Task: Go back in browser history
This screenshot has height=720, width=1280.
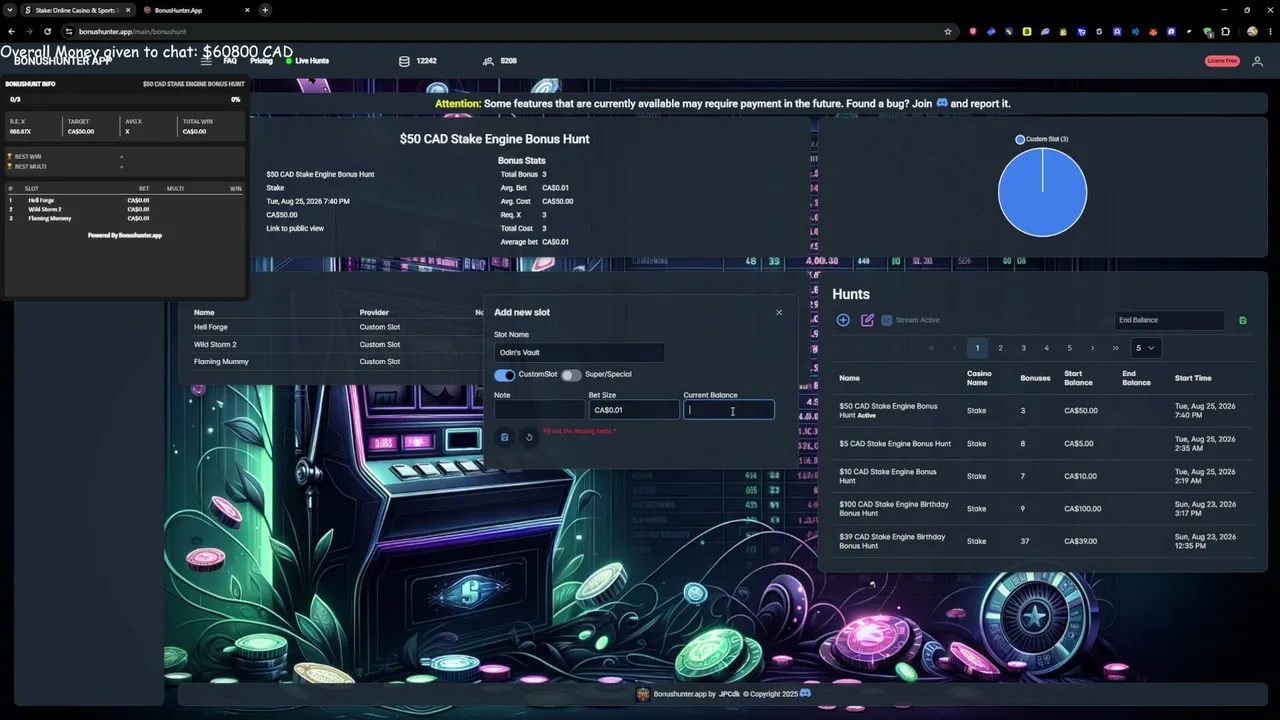Action: click(x=11, y=31)
